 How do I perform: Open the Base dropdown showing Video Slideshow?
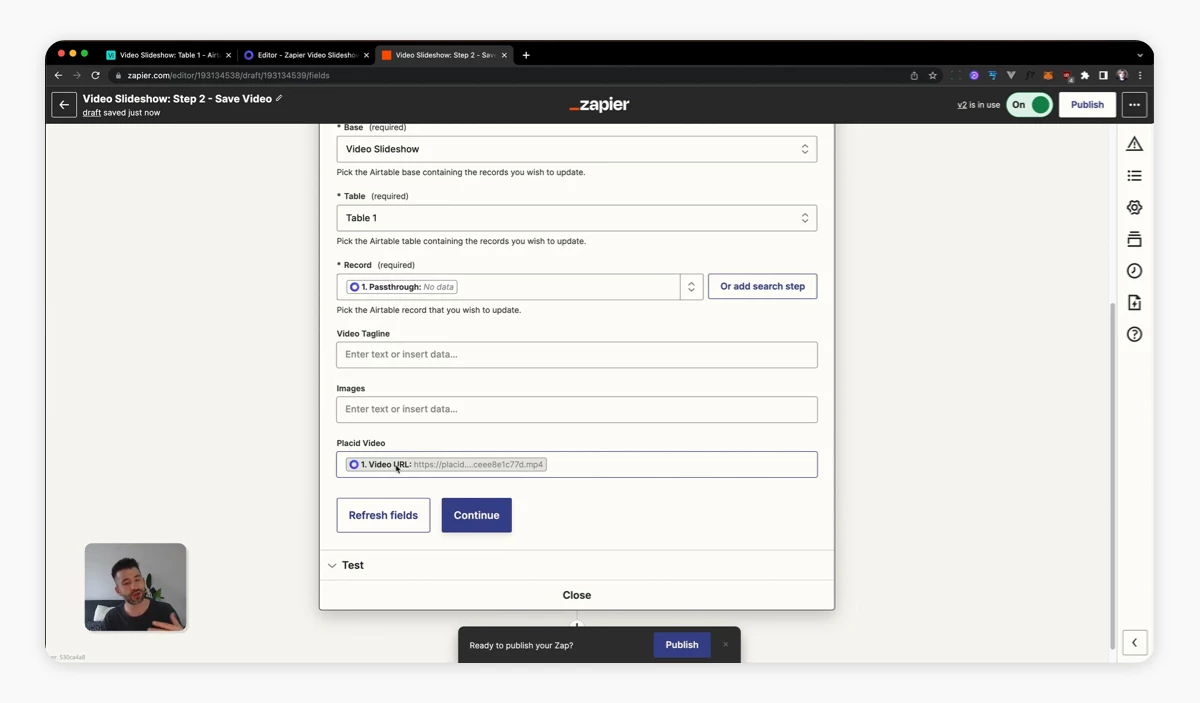(577, 149)
